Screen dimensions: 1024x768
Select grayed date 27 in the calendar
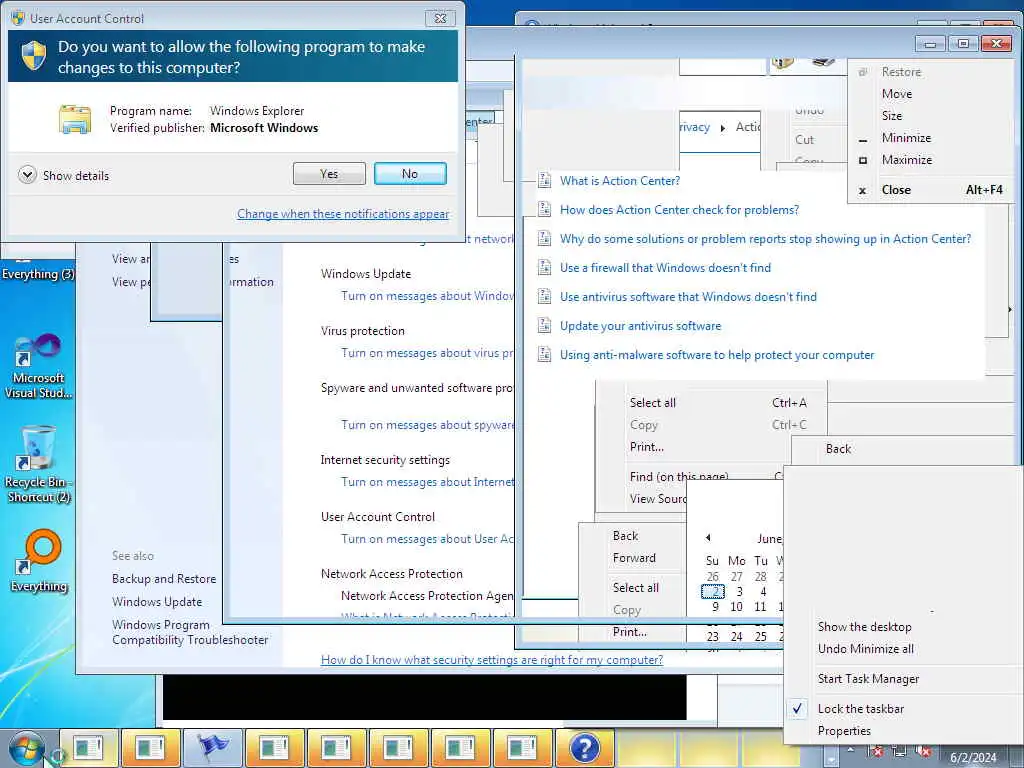tap(737, 577)
